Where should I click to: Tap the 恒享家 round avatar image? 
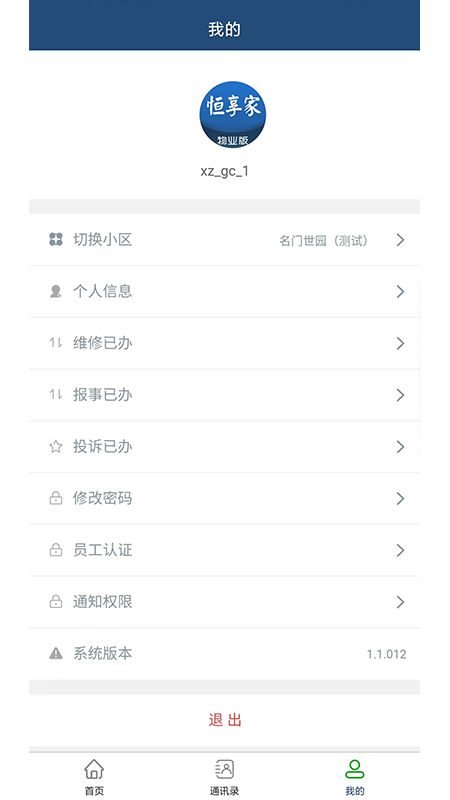coord(233,115)
